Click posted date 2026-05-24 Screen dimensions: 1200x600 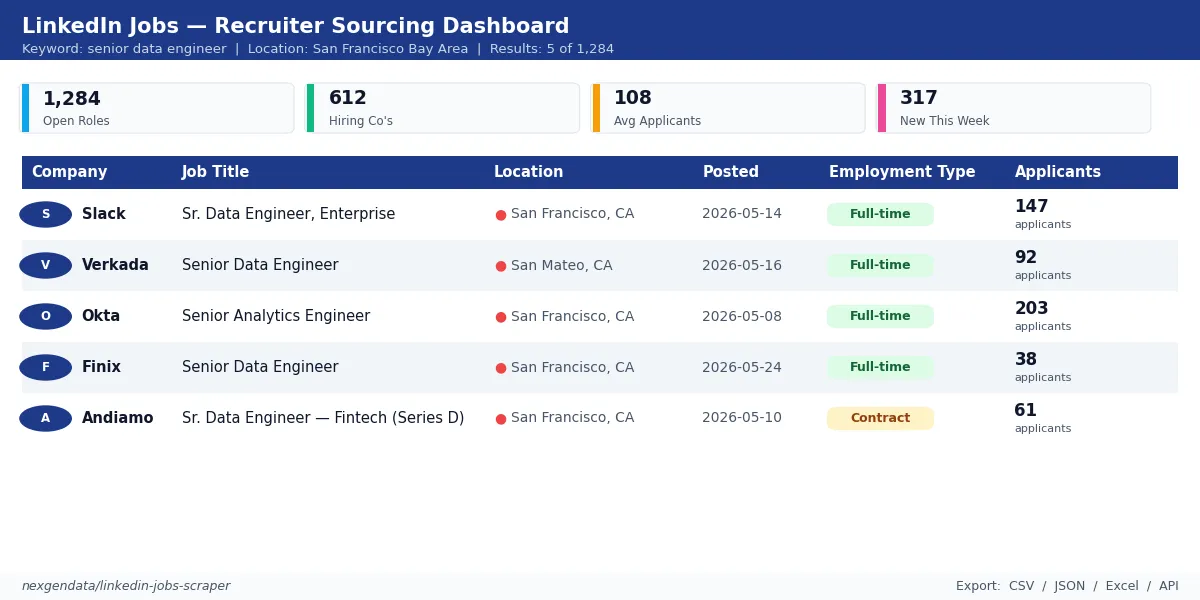(742, 368)
